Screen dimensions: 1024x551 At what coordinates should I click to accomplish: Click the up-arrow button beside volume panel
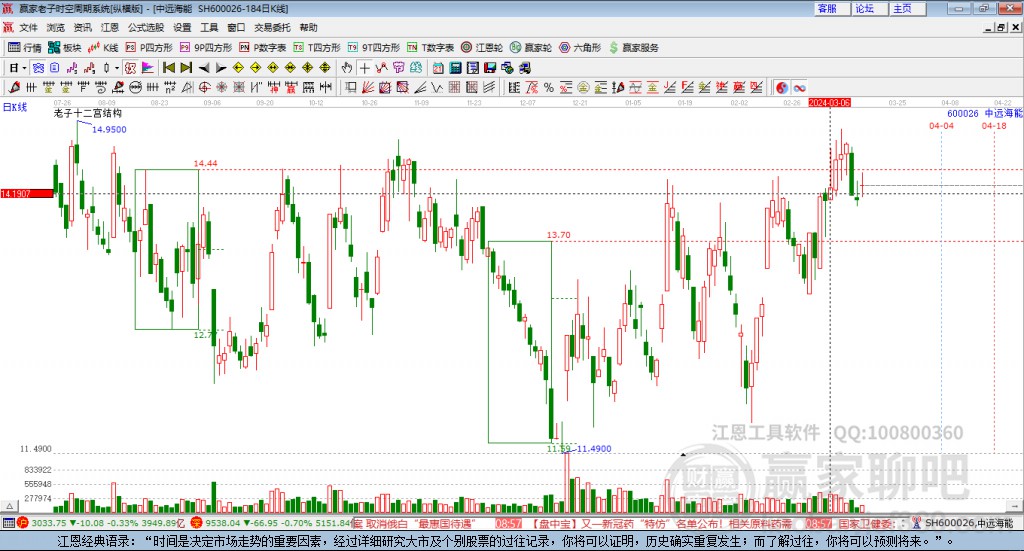pyautogui.click(x=9, y=506)
